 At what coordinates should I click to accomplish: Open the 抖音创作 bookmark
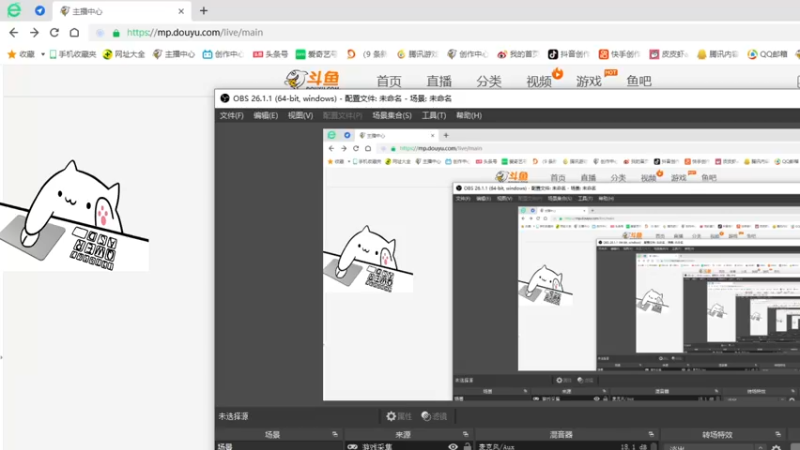coord(568,54)
